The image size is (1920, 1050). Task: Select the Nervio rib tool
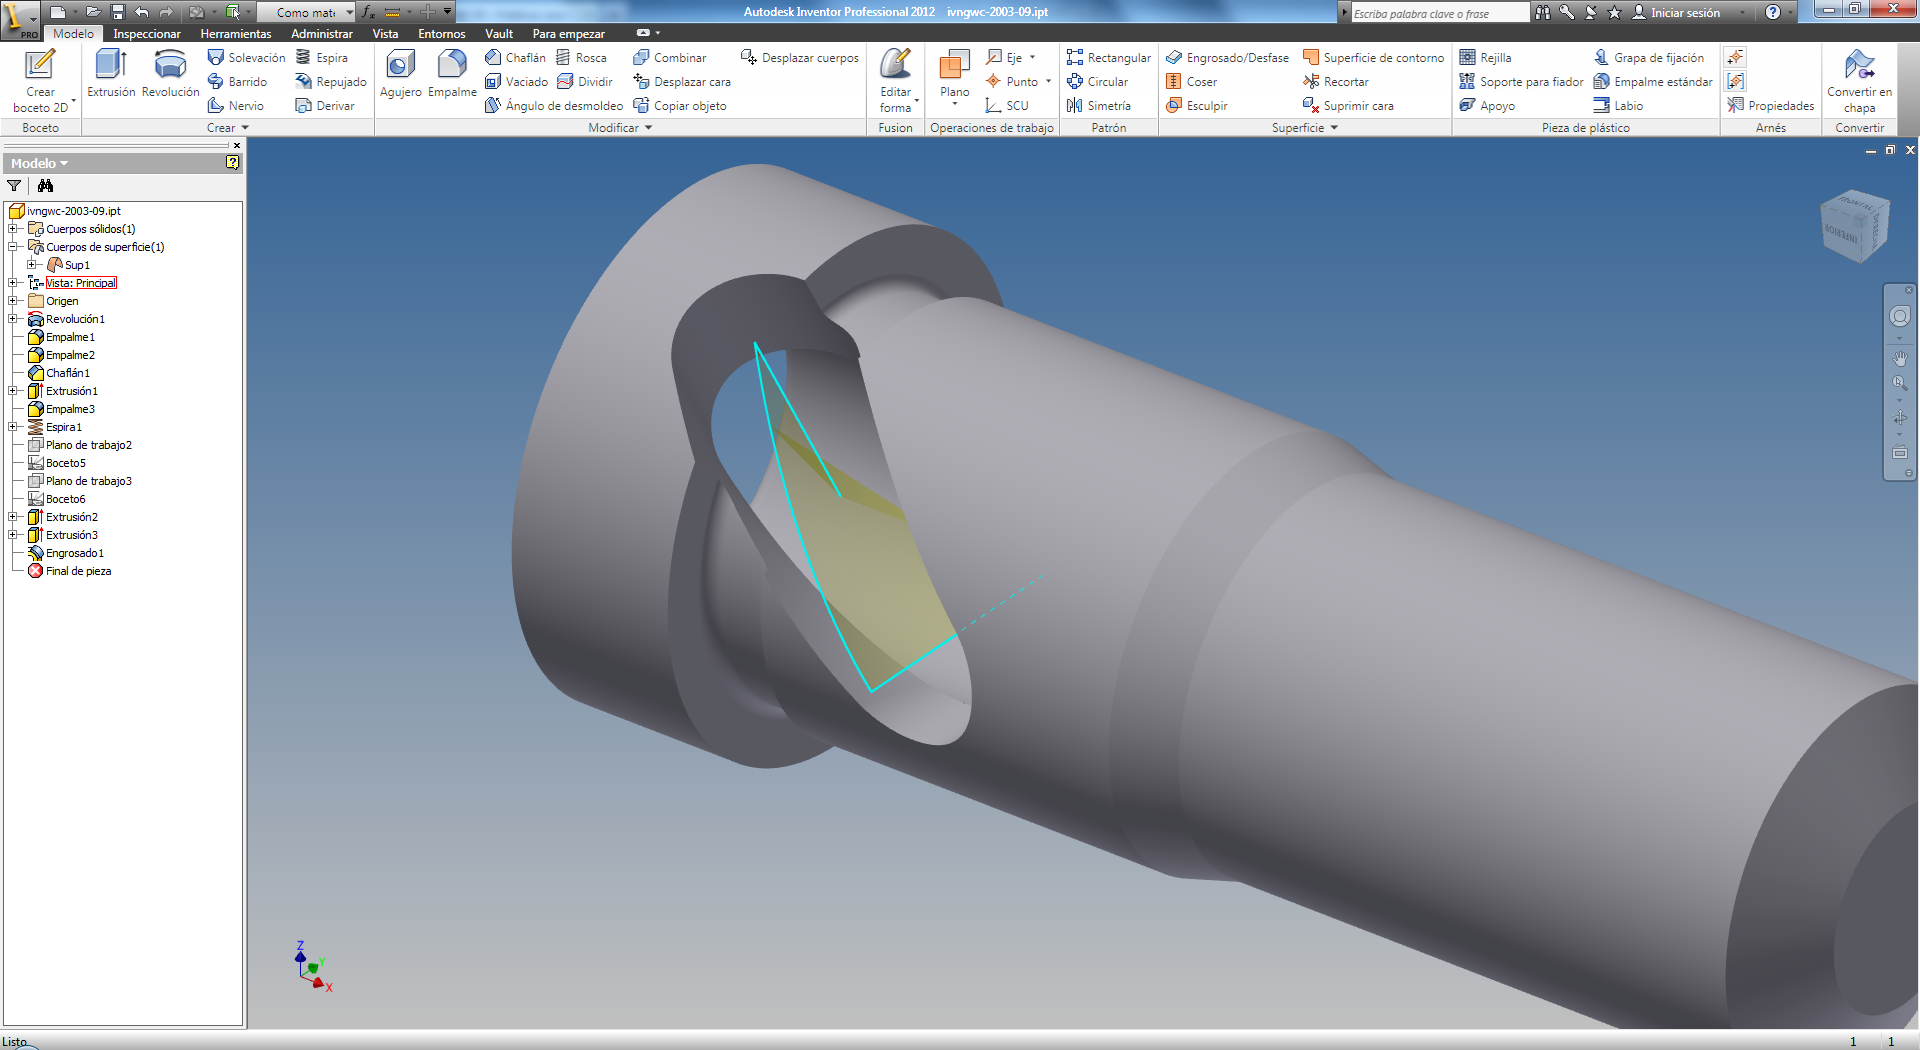(236, 105)
